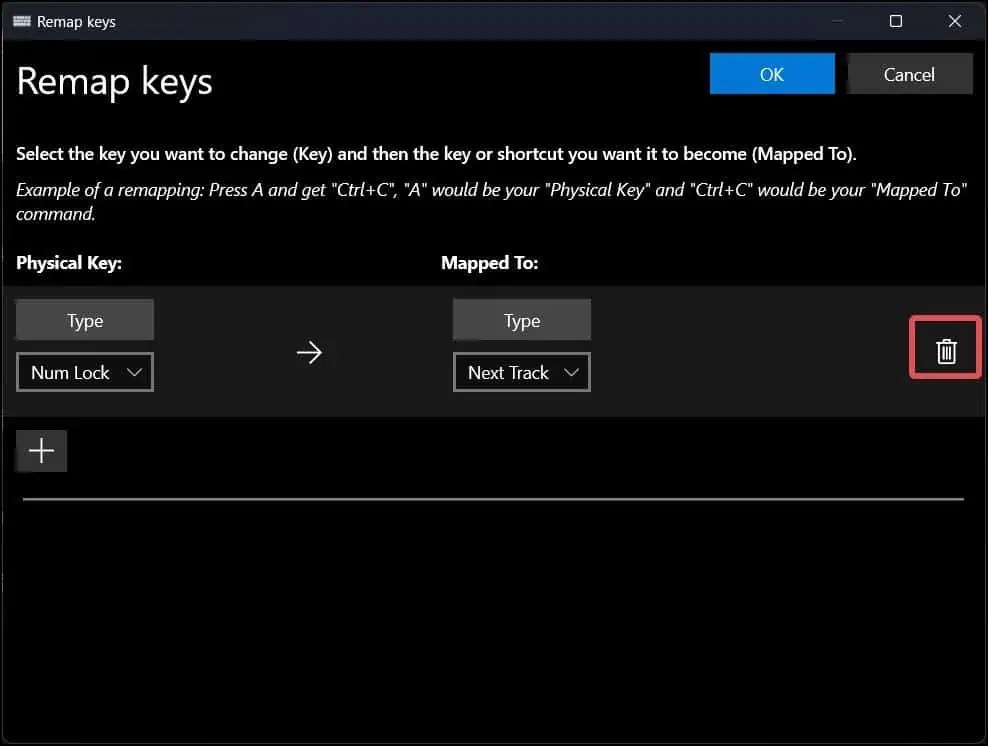The image size is (988, 746).
Task: Close the Remap keys dialog
Action: click(x=954, y=21)
